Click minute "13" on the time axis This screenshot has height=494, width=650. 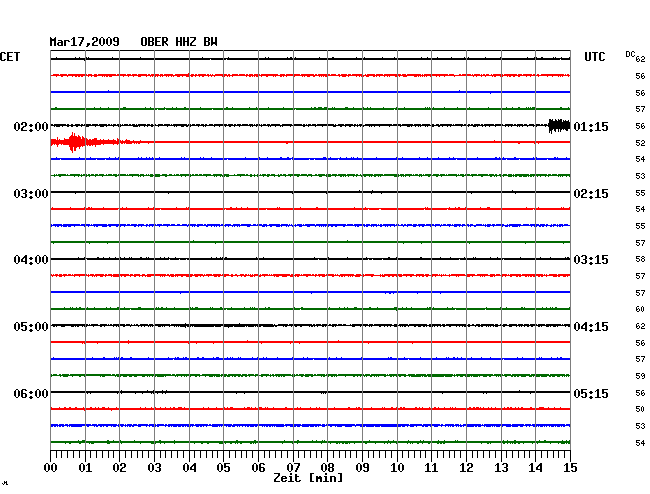501,467
